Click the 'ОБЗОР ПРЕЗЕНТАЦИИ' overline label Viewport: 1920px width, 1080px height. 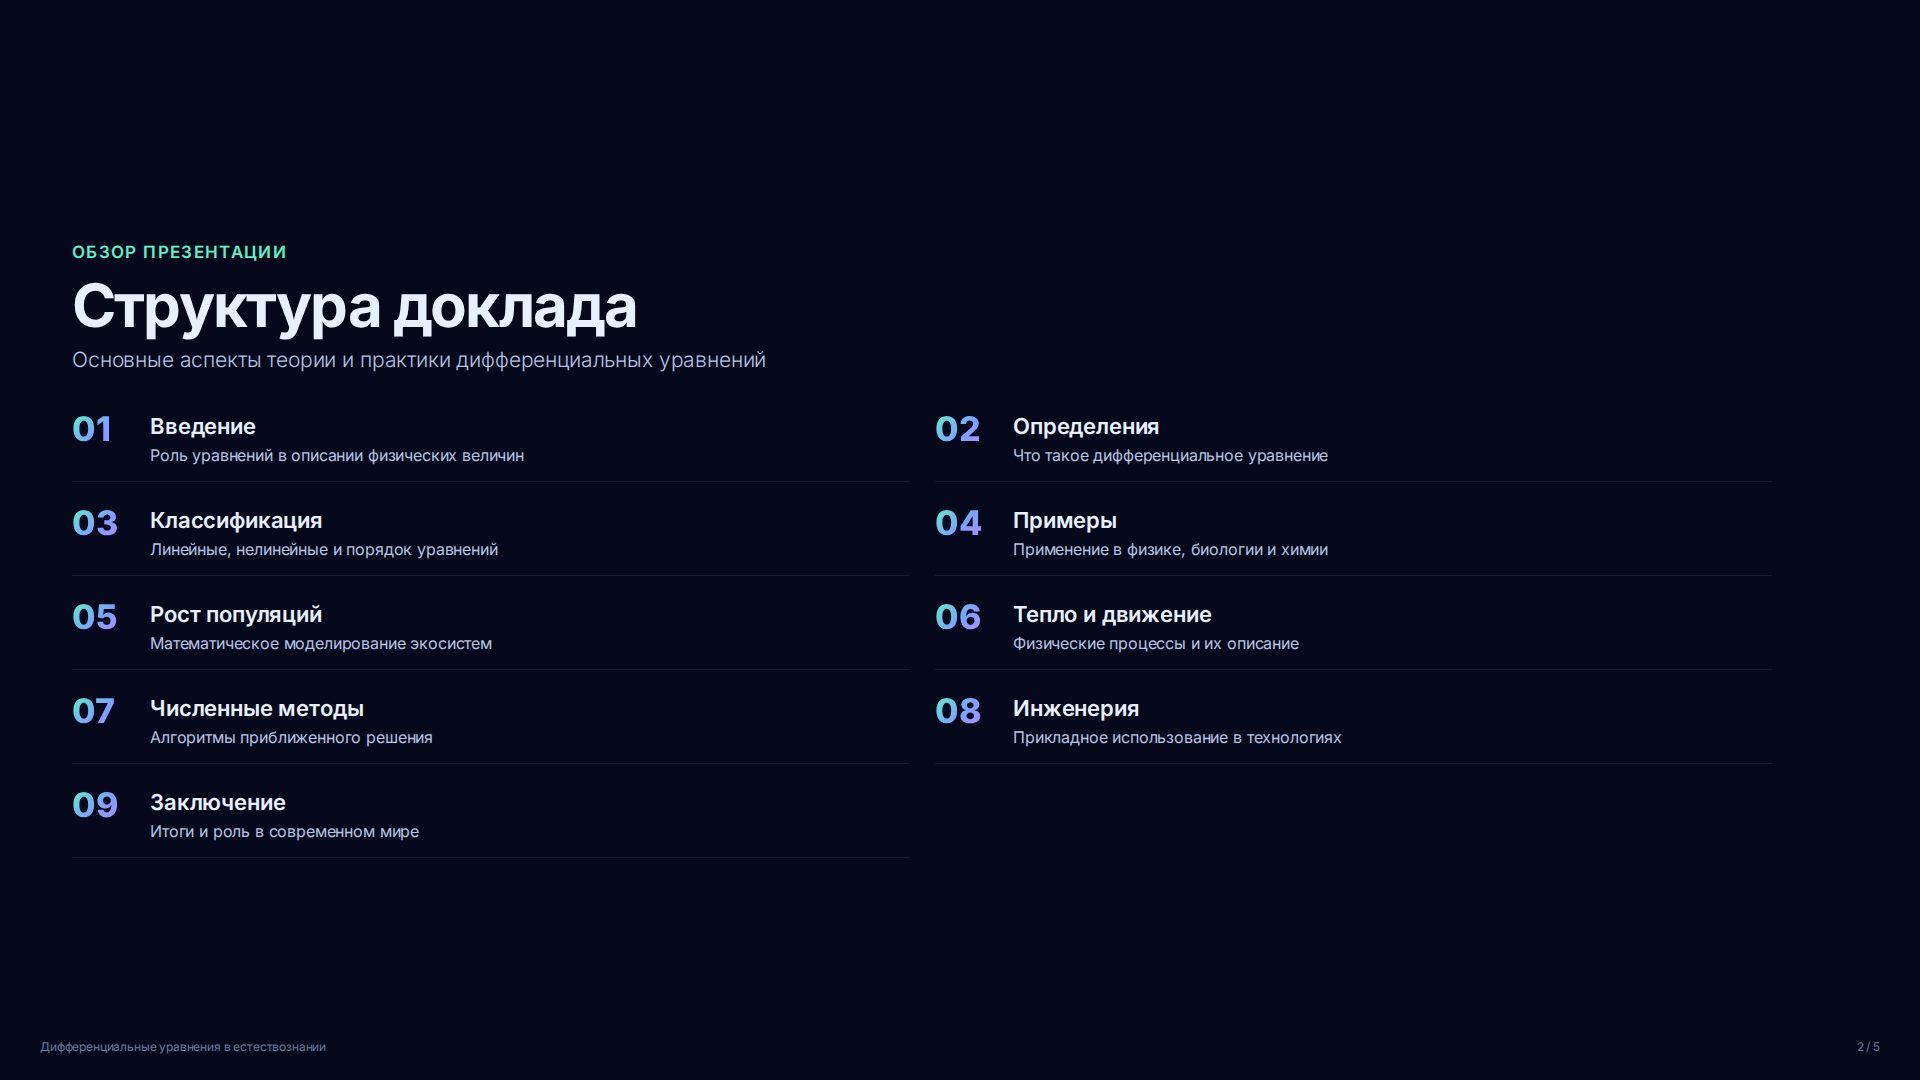click(179, 252)
